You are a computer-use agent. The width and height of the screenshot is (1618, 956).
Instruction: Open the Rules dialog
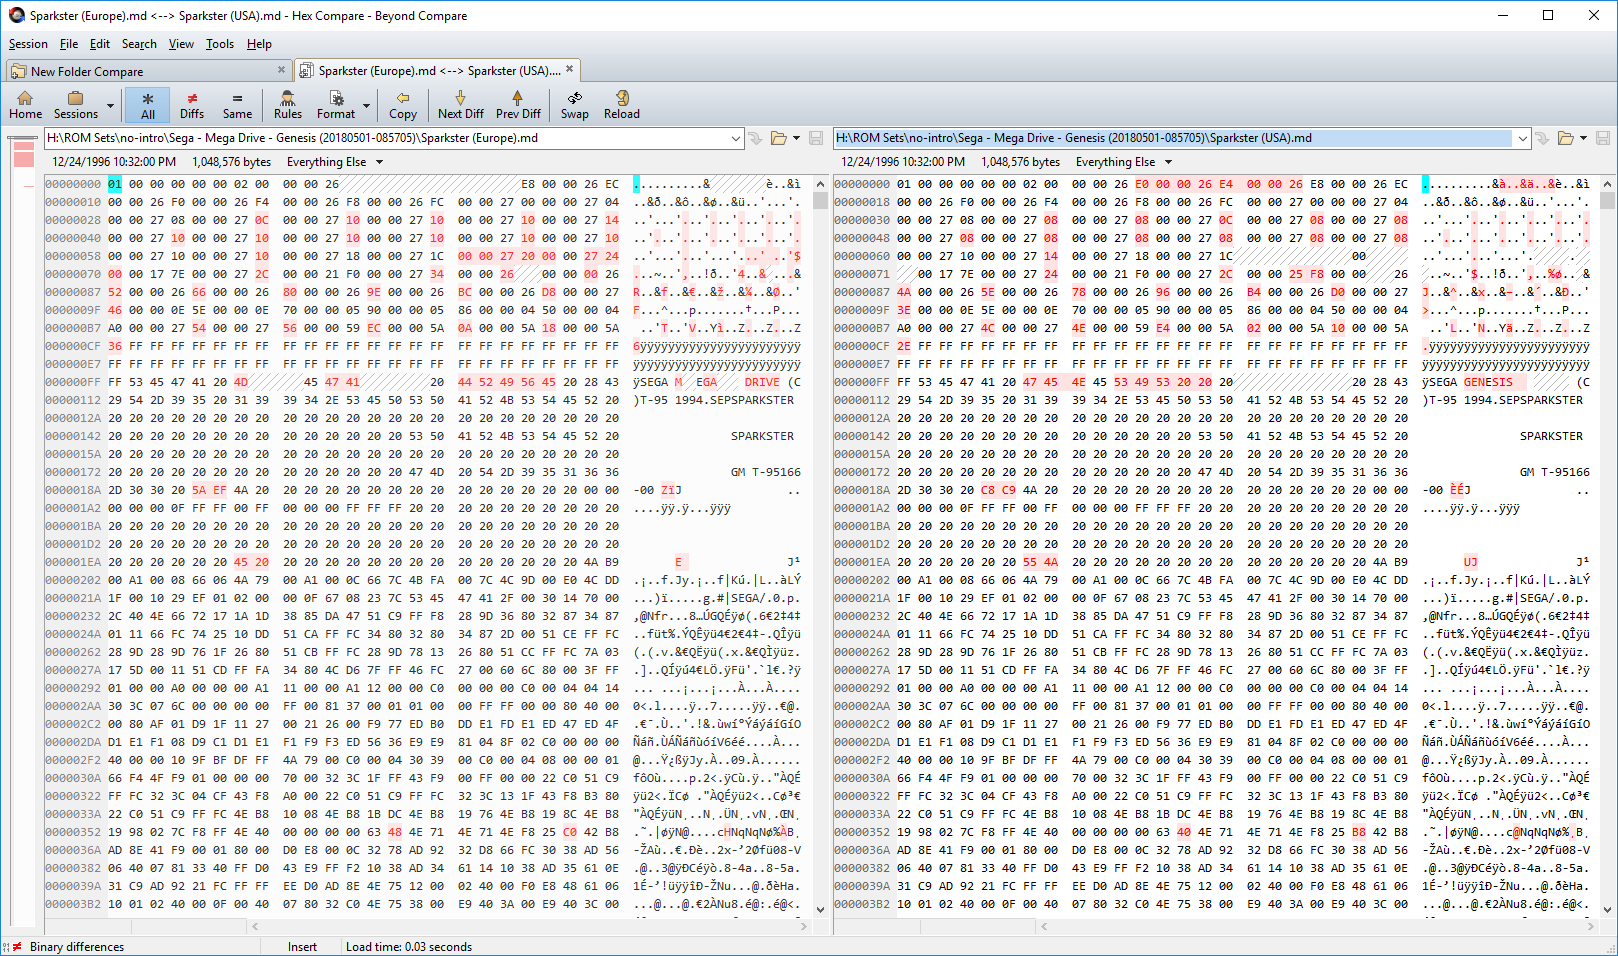[x=288, y=105]
